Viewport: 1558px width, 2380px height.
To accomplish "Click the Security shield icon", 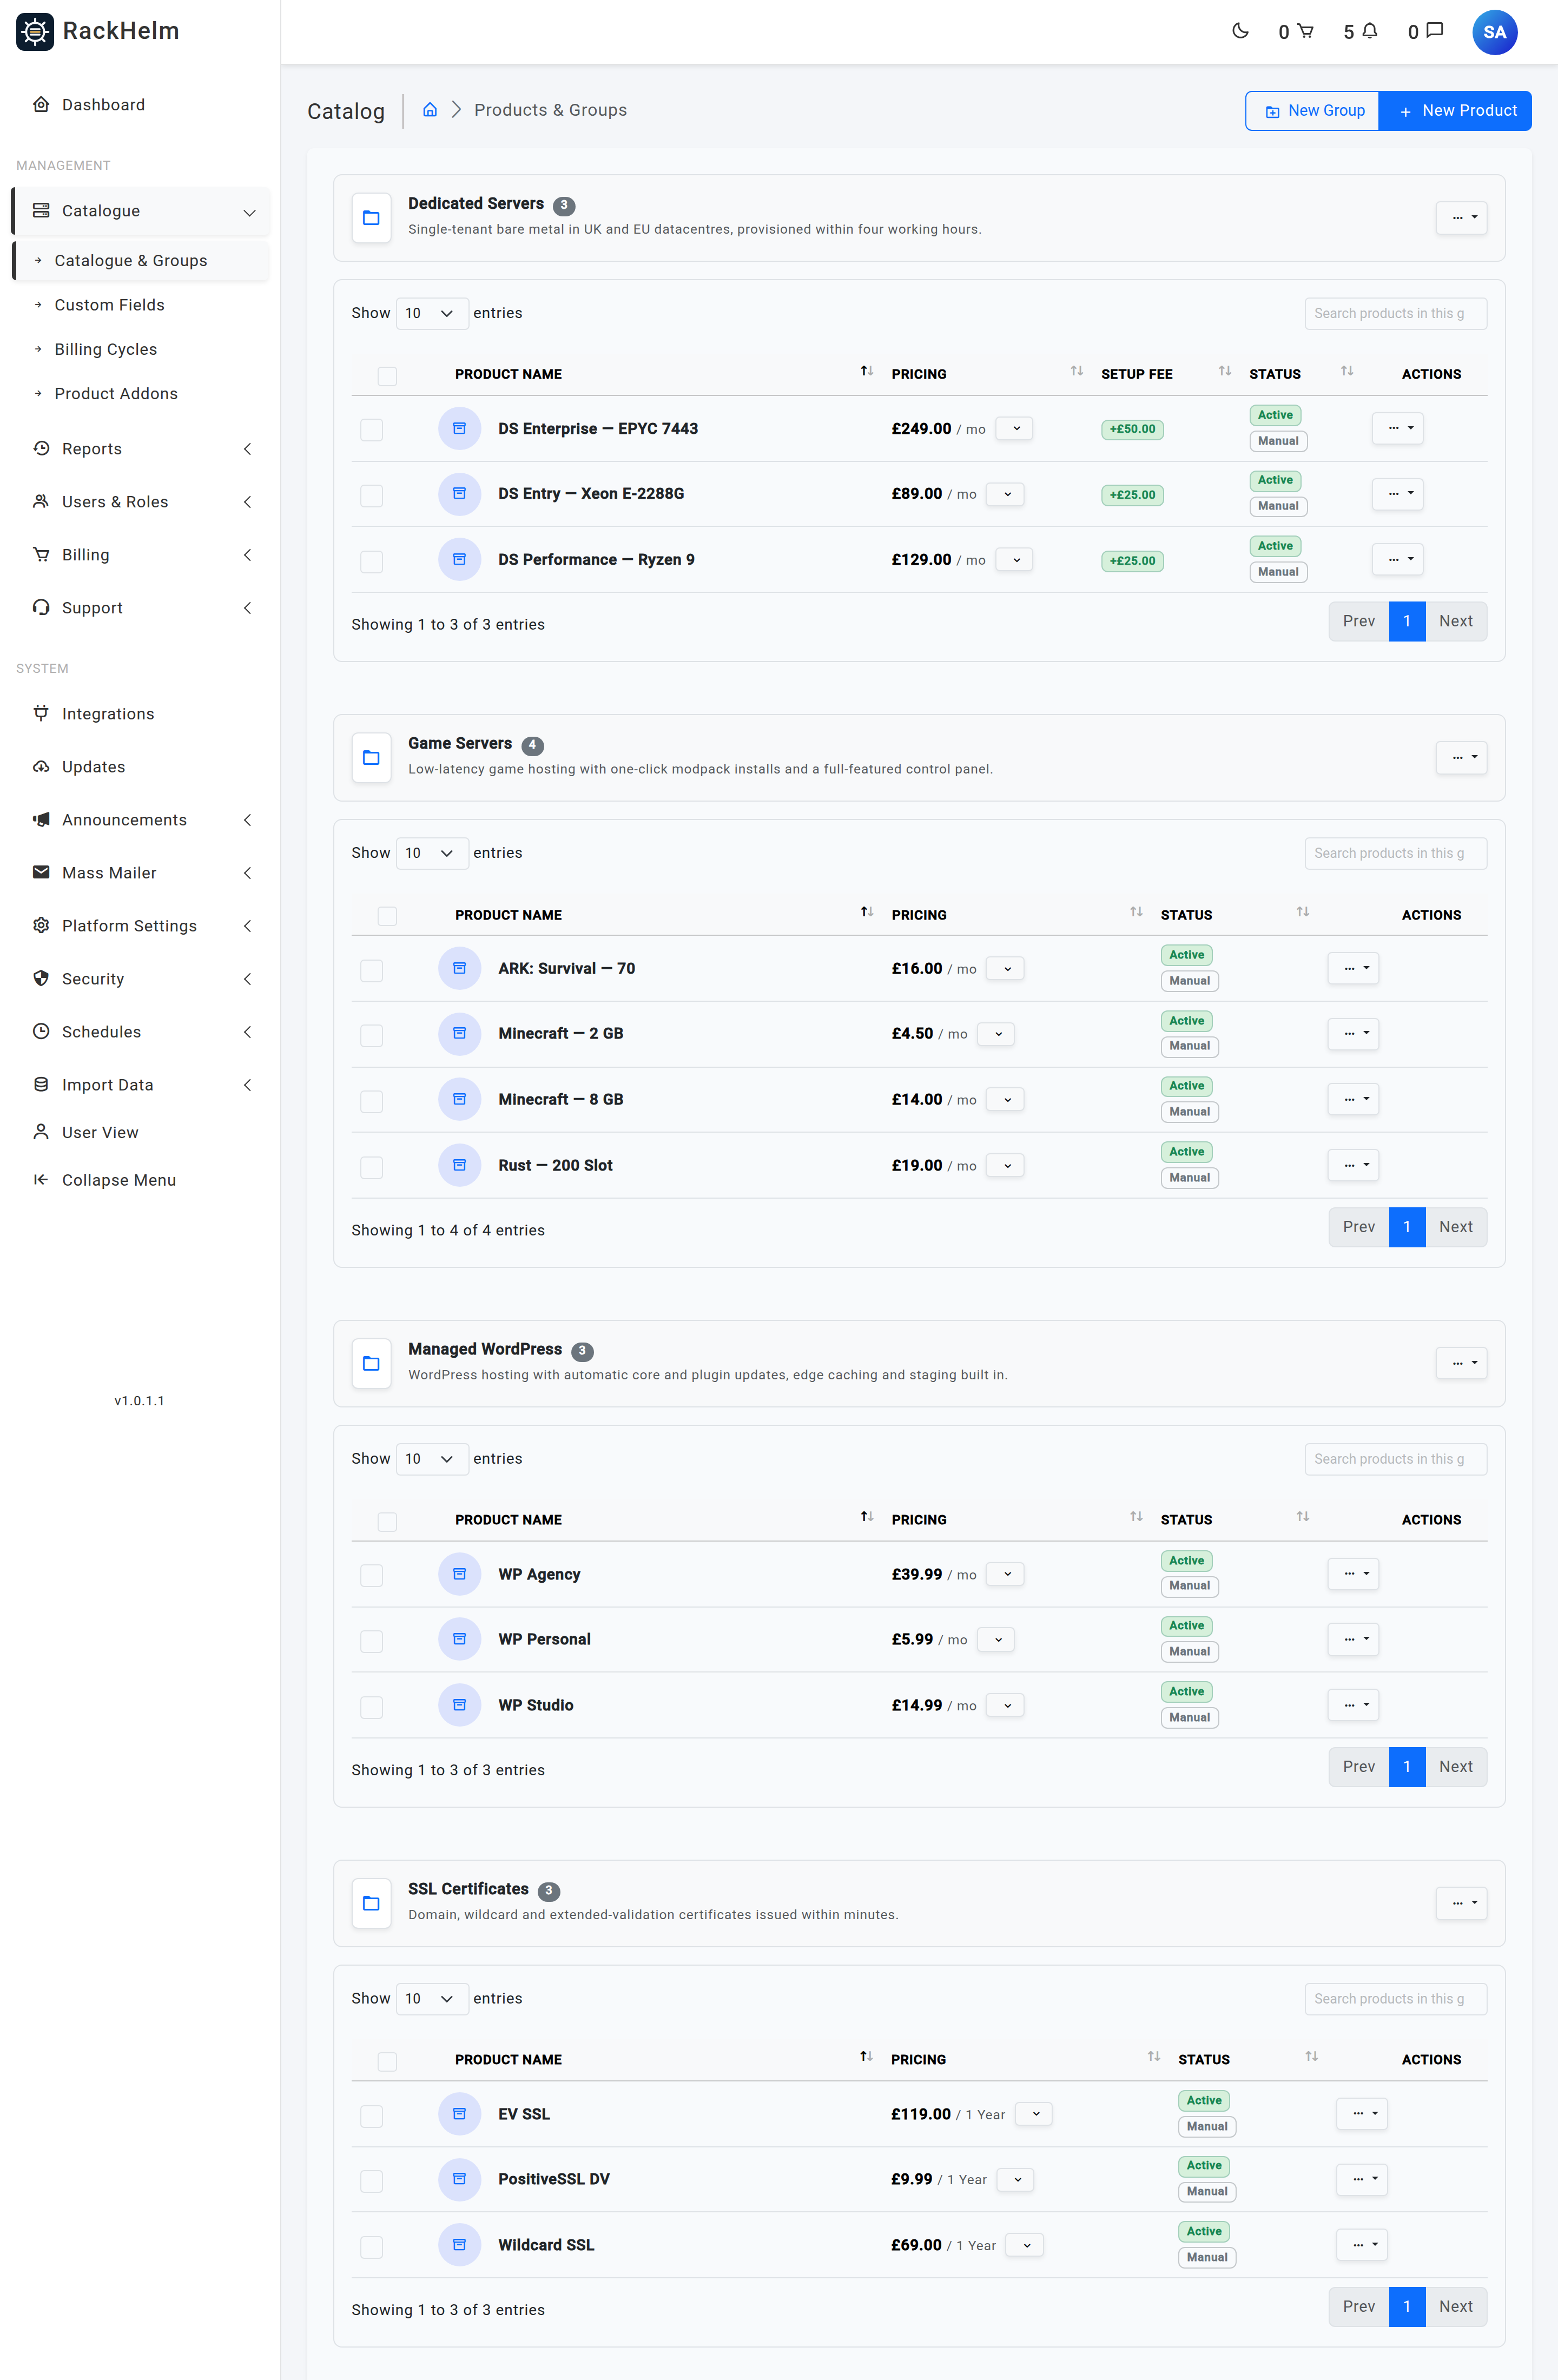I will (41, 978).
